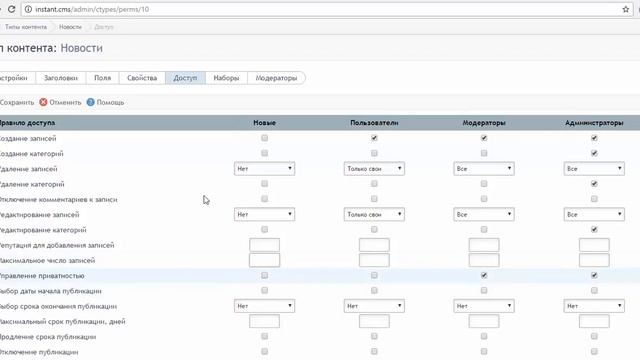Uncheck Создание записей for Пользователи

click(374, 138)
